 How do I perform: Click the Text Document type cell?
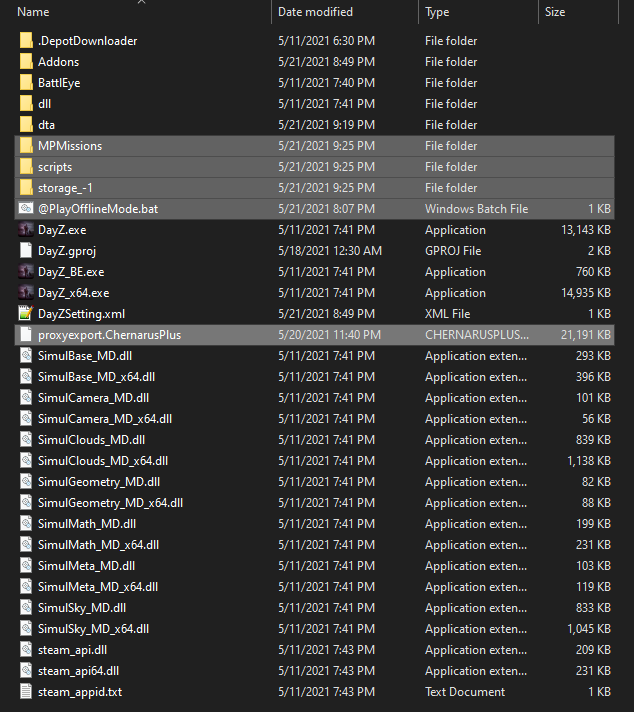point(465,692)
